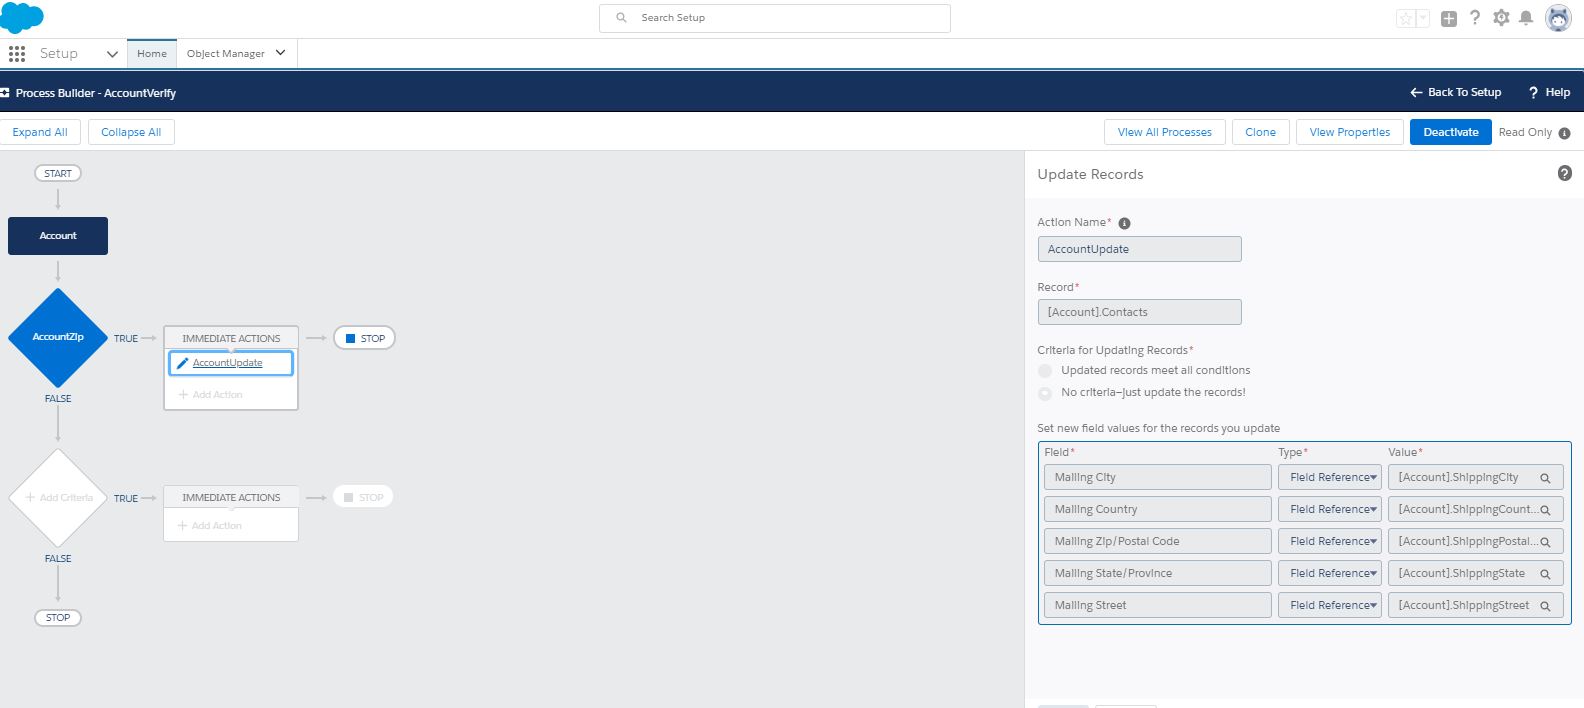The image size is (1584, 708).
Task: Click the Search Setup field
Action: click(775, 18)
